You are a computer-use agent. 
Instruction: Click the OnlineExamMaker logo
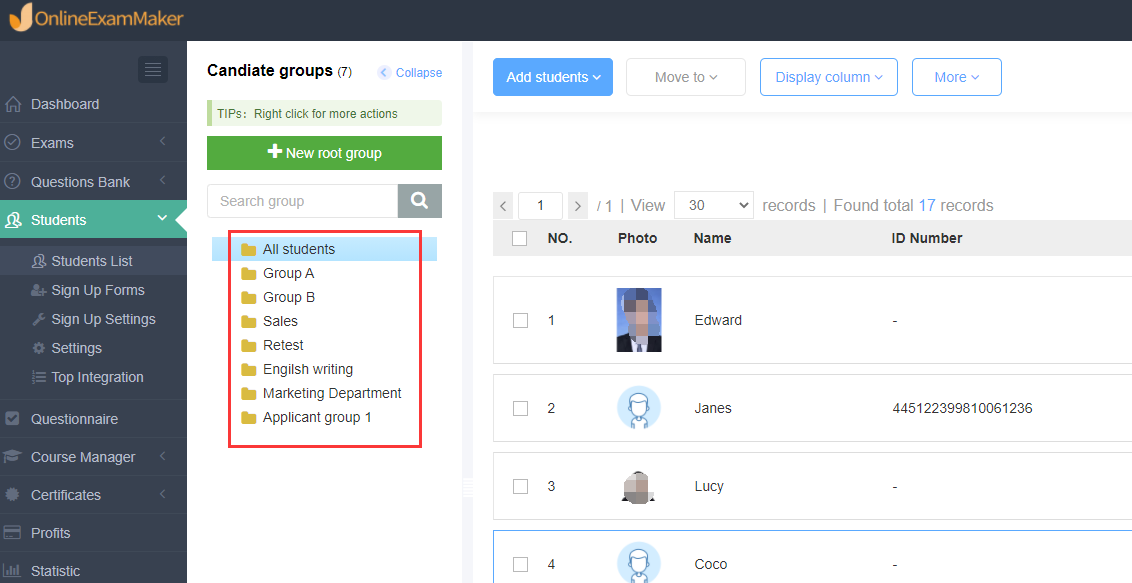click(x=96, y=17)
